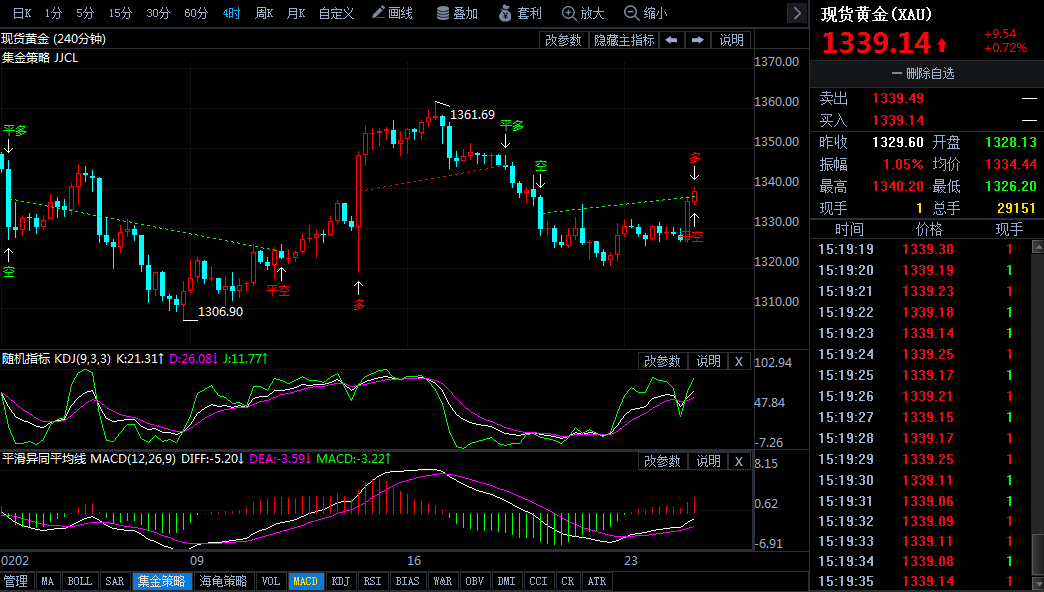The image size is (1044, 592).
Task: Select the 日K daily chart period
Action: [21, 13]
